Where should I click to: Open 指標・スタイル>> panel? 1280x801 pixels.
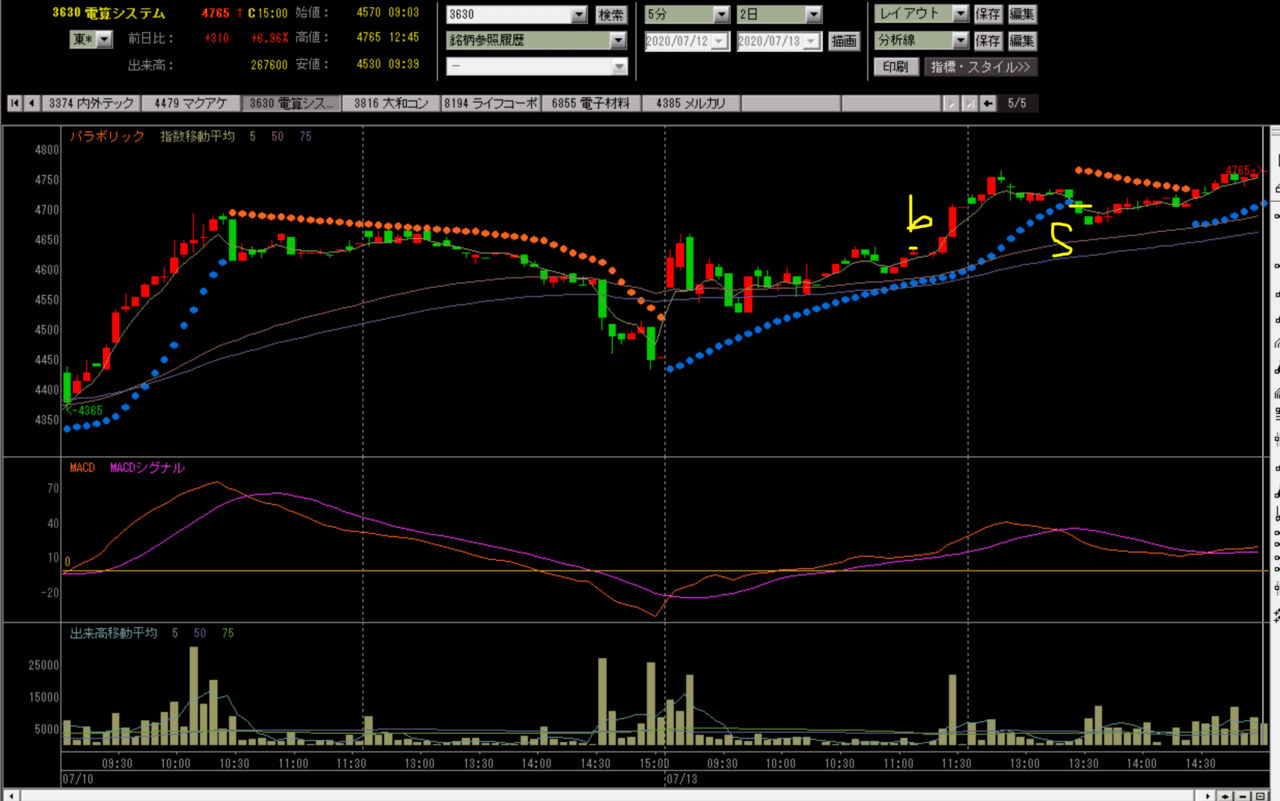coord(981,67)
